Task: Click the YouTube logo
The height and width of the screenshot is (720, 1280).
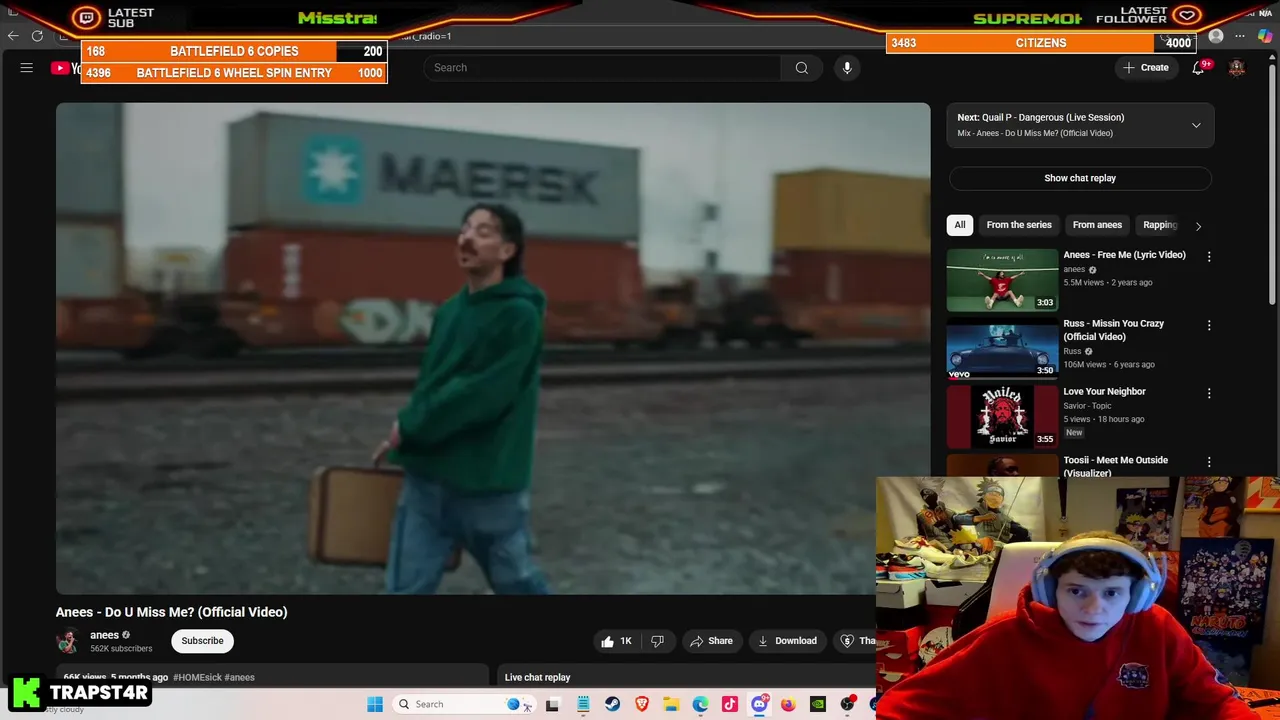Action: click(x=66, y=68)
